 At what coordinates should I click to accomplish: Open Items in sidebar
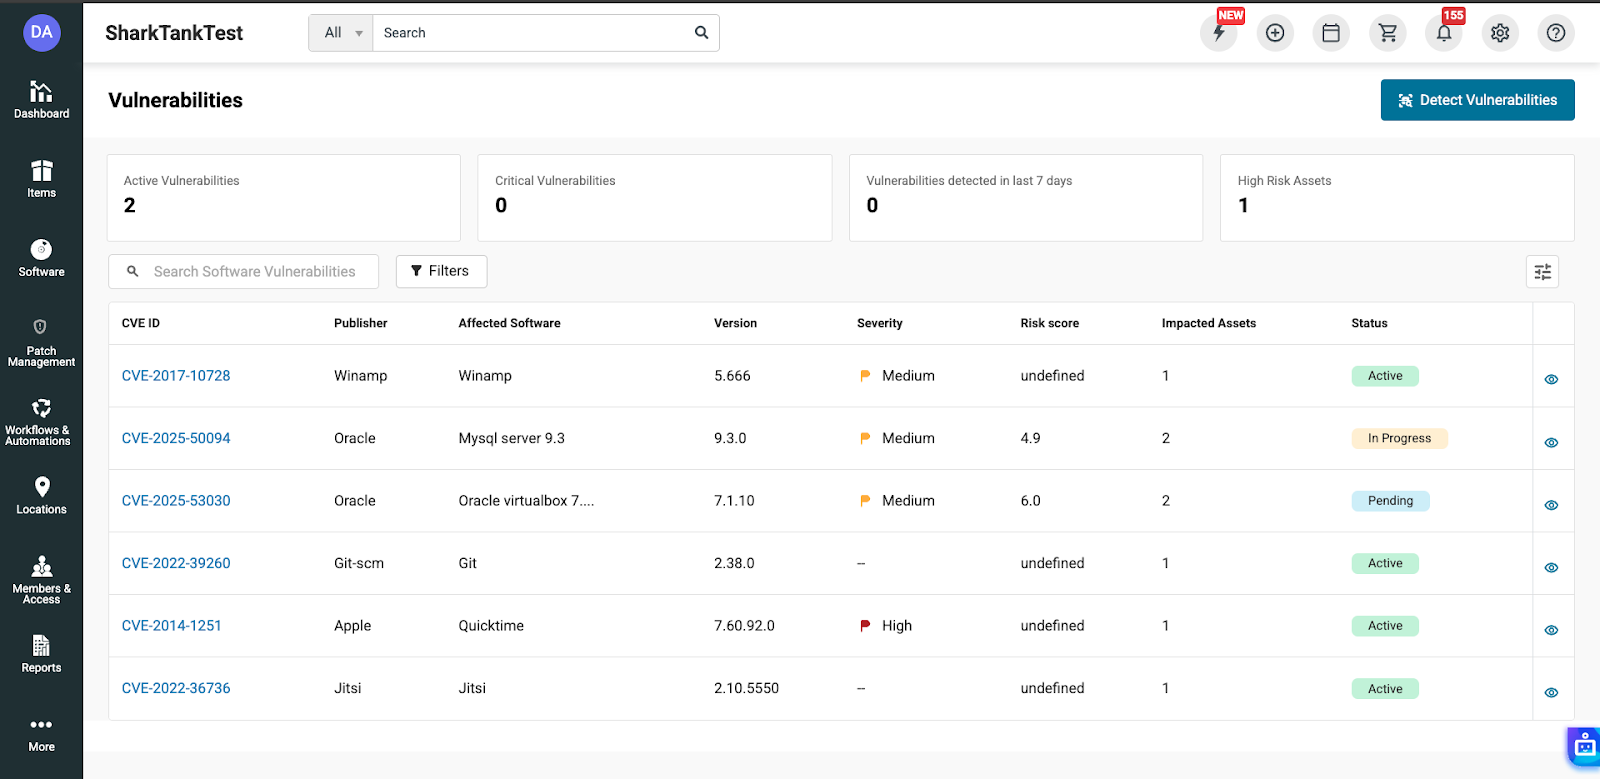tap(41, 179)
